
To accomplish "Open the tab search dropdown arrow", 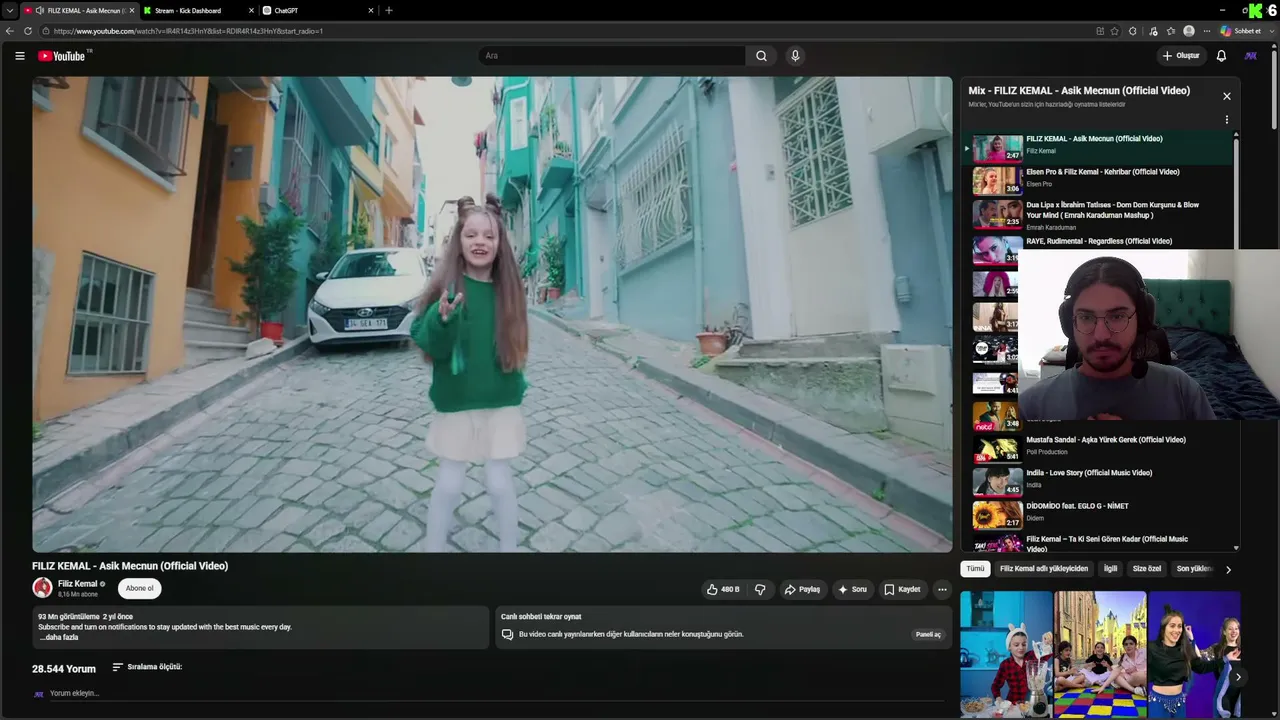I will click(9, 11).
